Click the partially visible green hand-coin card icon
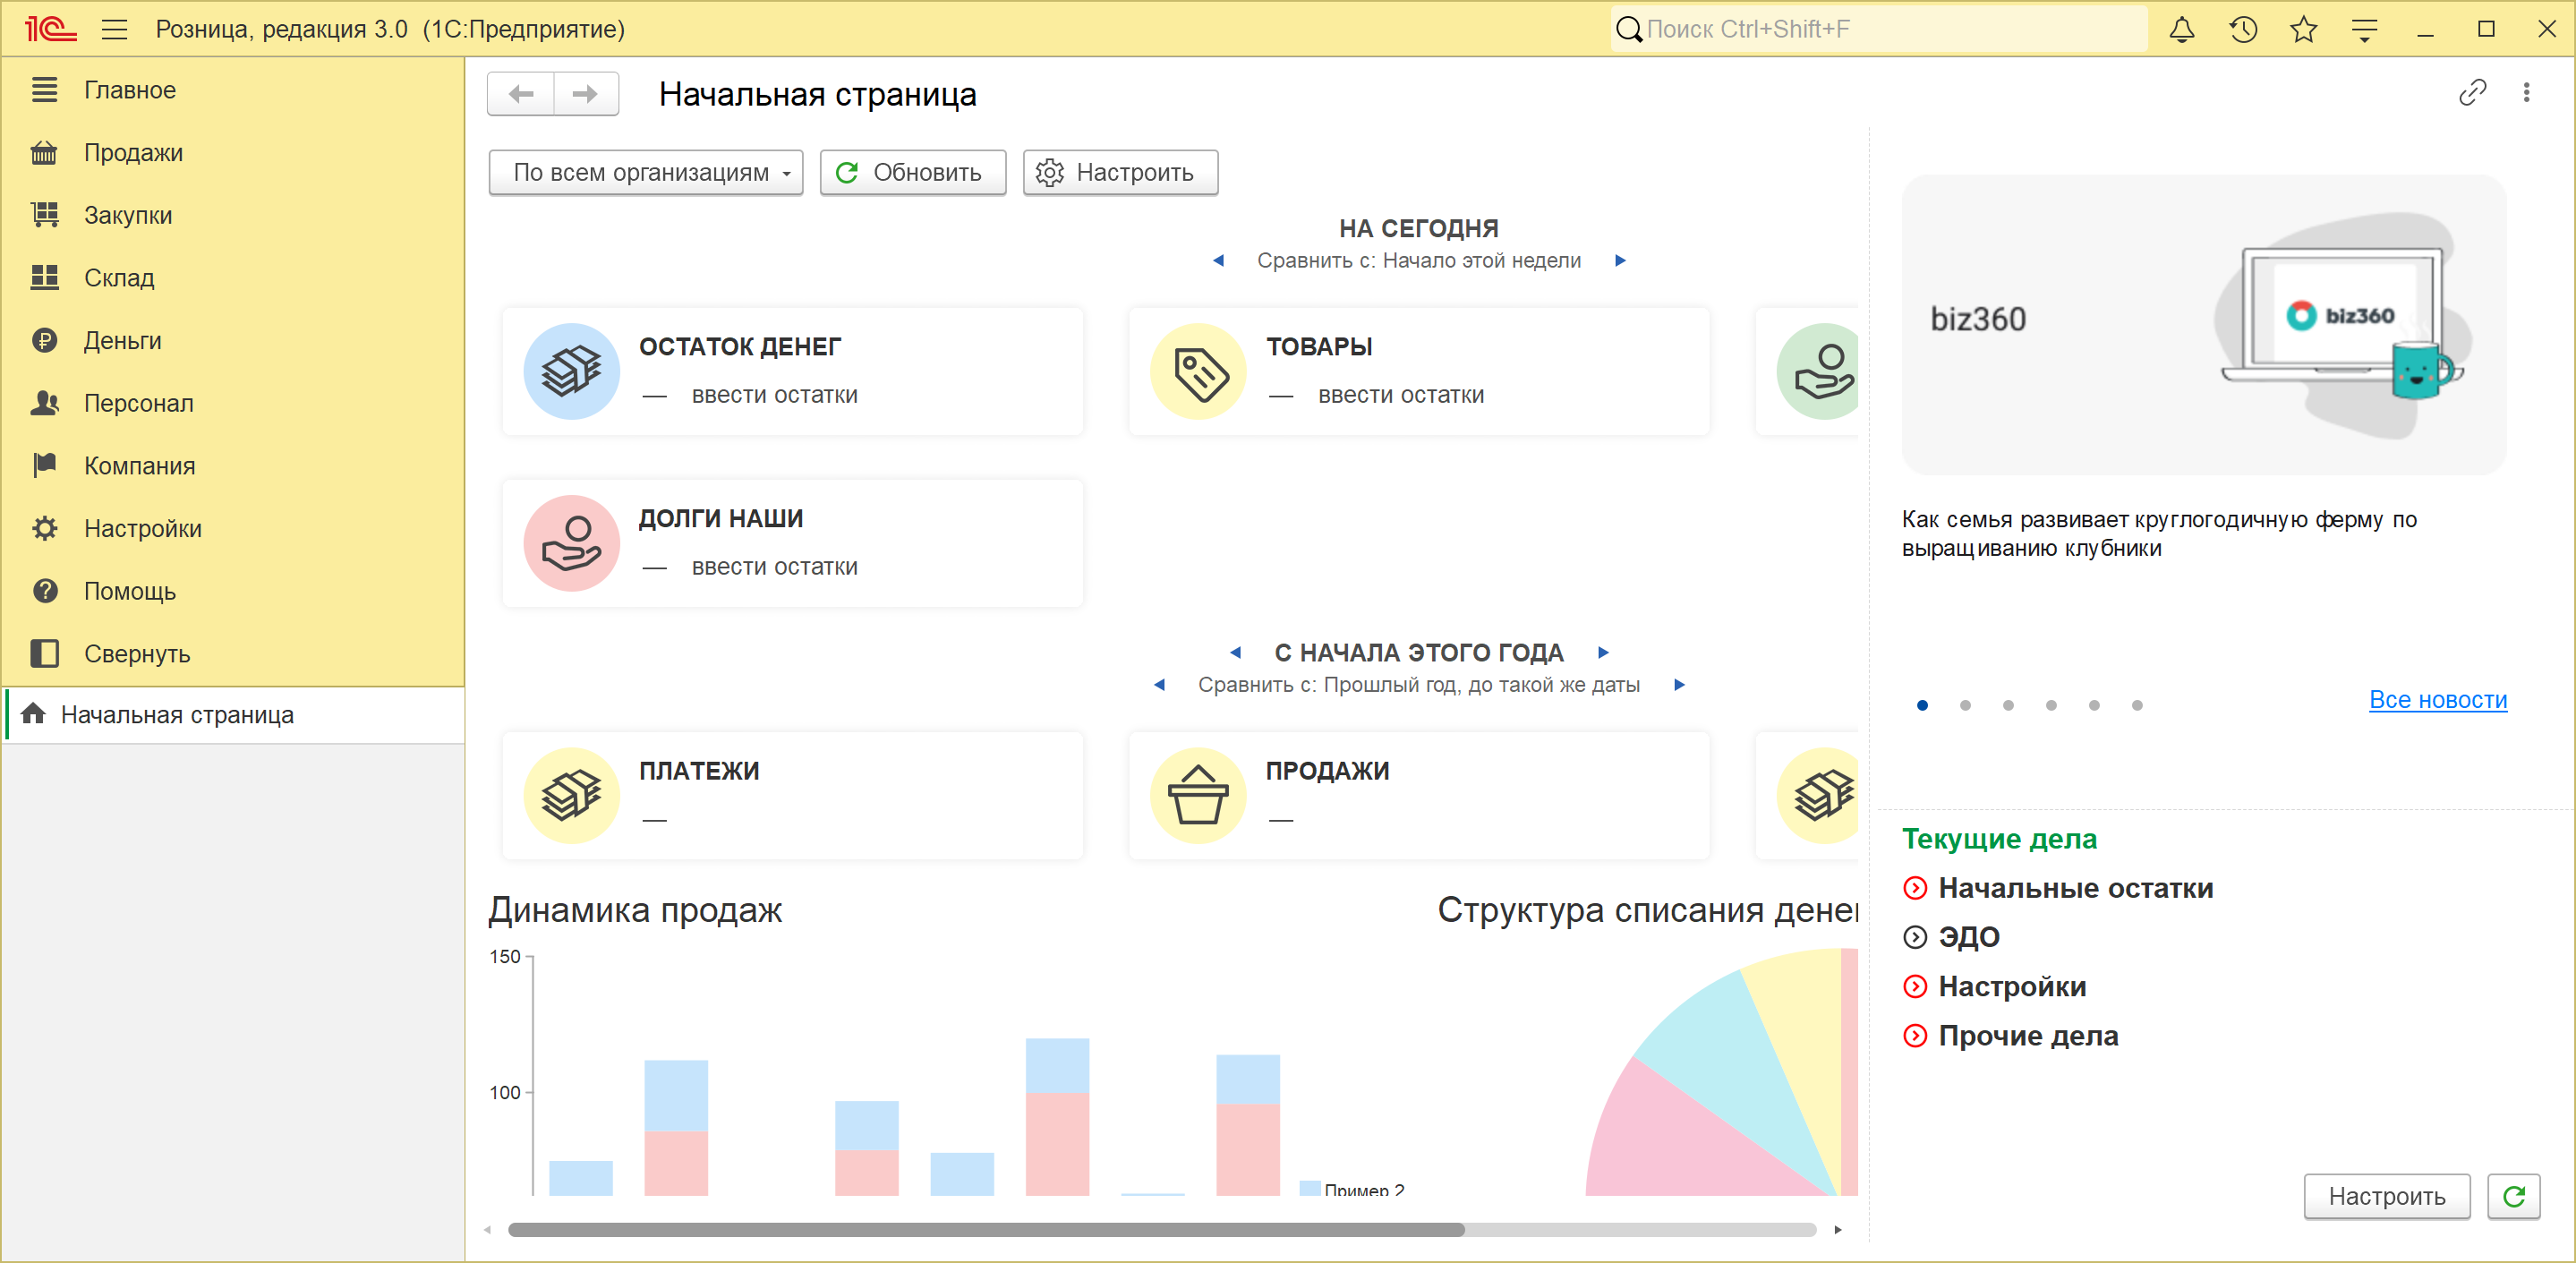Screen dimensions: 2576x1263 point(1818,371)
